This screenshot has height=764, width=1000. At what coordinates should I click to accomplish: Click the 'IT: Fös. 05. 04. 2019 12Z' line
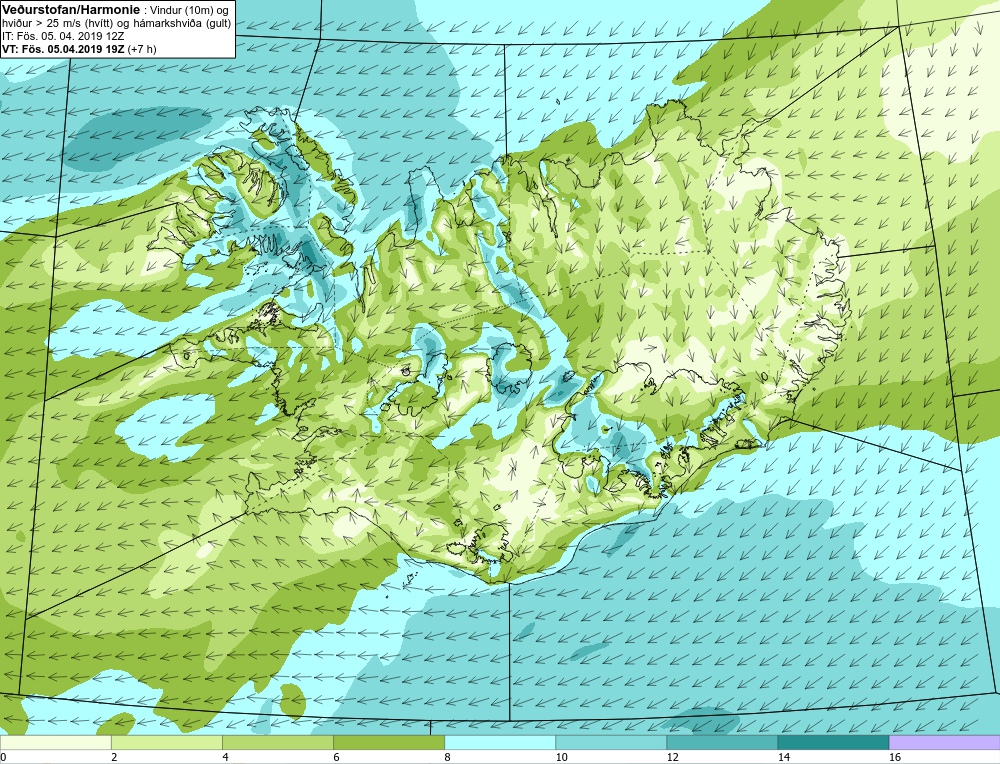(63, 36)
